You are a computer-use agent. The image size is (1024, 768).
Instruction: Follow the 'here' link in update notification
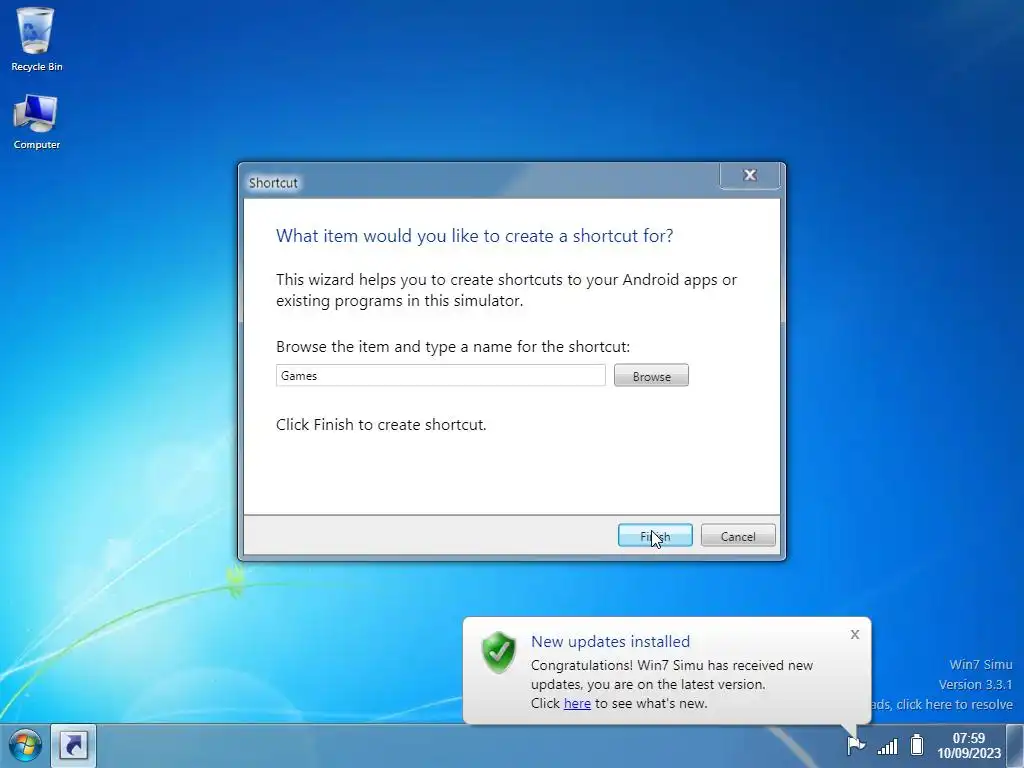(577, 703)
